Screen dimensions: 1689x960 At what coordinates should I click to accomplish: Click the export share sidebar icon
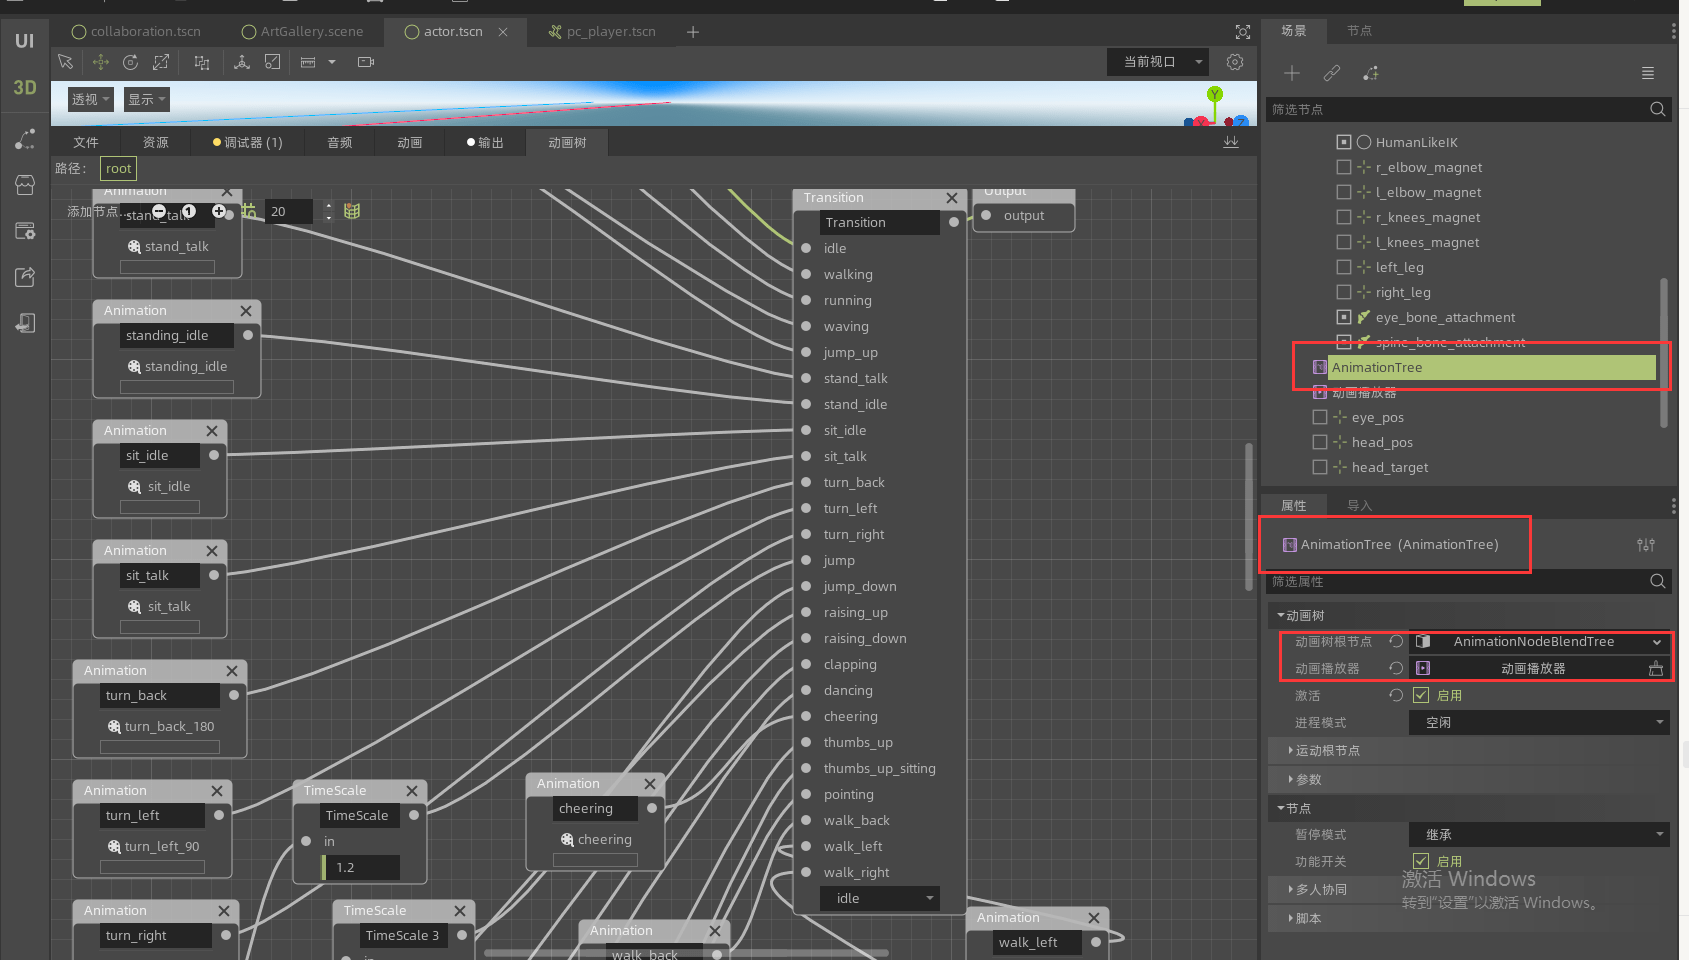pos(25,277)
